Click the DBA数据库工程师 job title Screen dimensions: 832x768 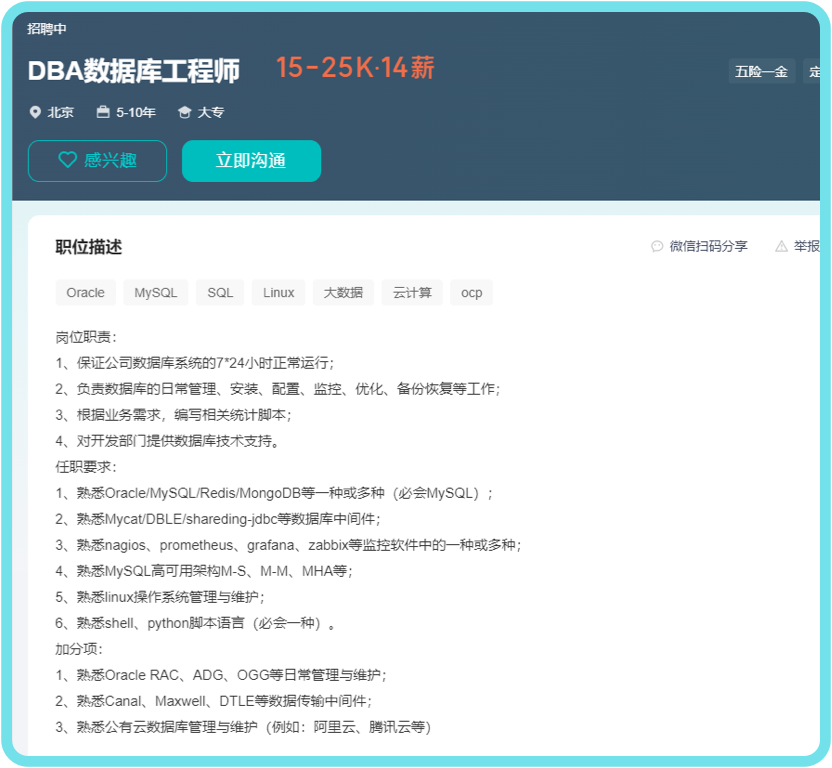(x=133, y=71)
